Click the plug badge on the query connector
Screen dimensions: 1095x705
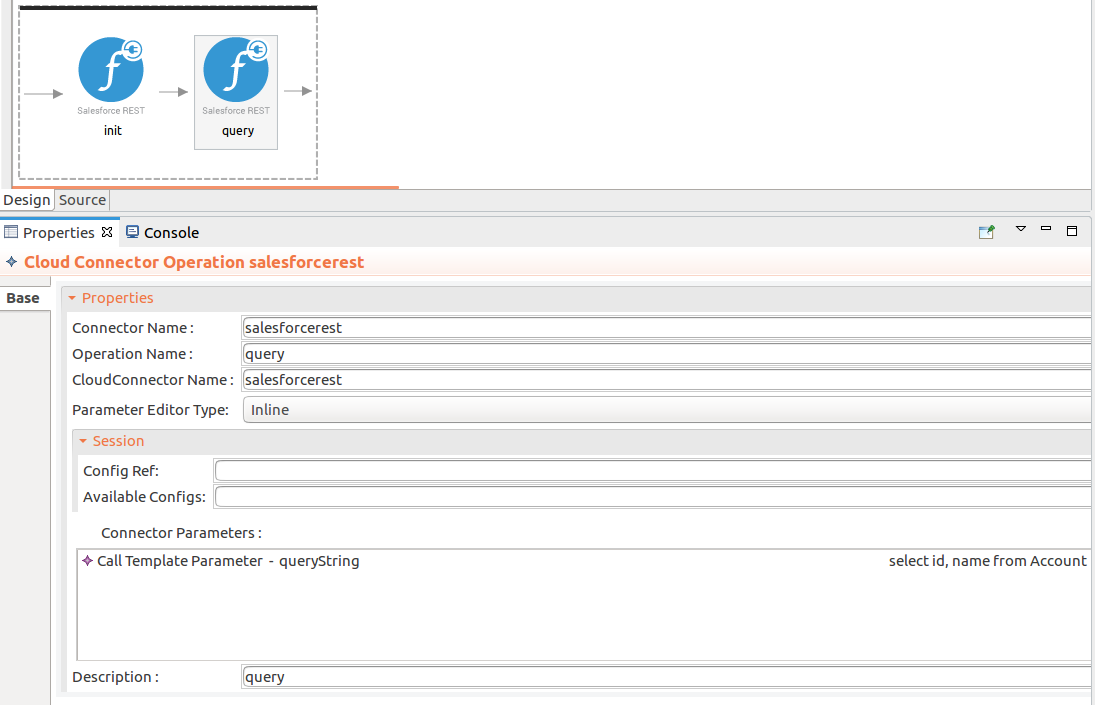(258, 50)
